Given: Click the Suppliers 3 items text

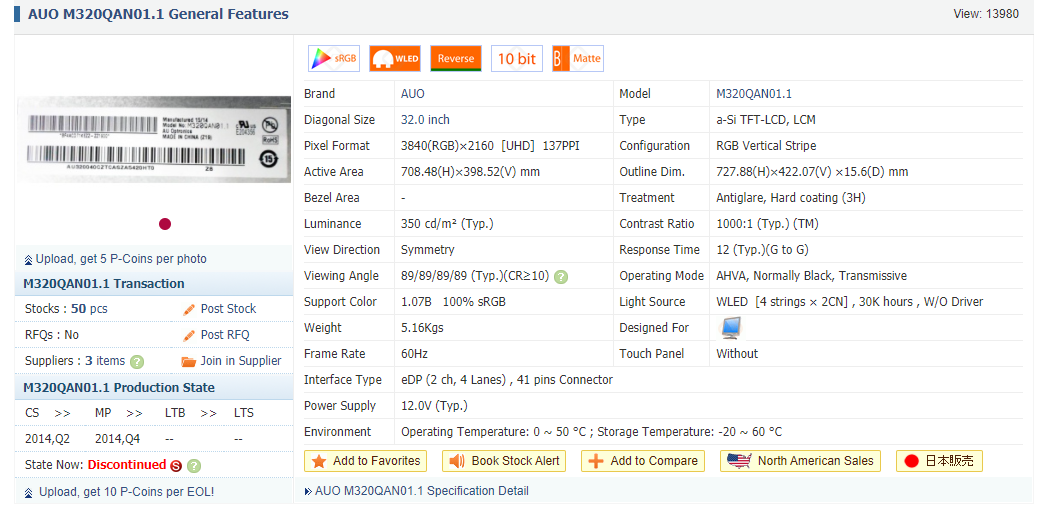Looking at the screenshot, I should 75,361.
